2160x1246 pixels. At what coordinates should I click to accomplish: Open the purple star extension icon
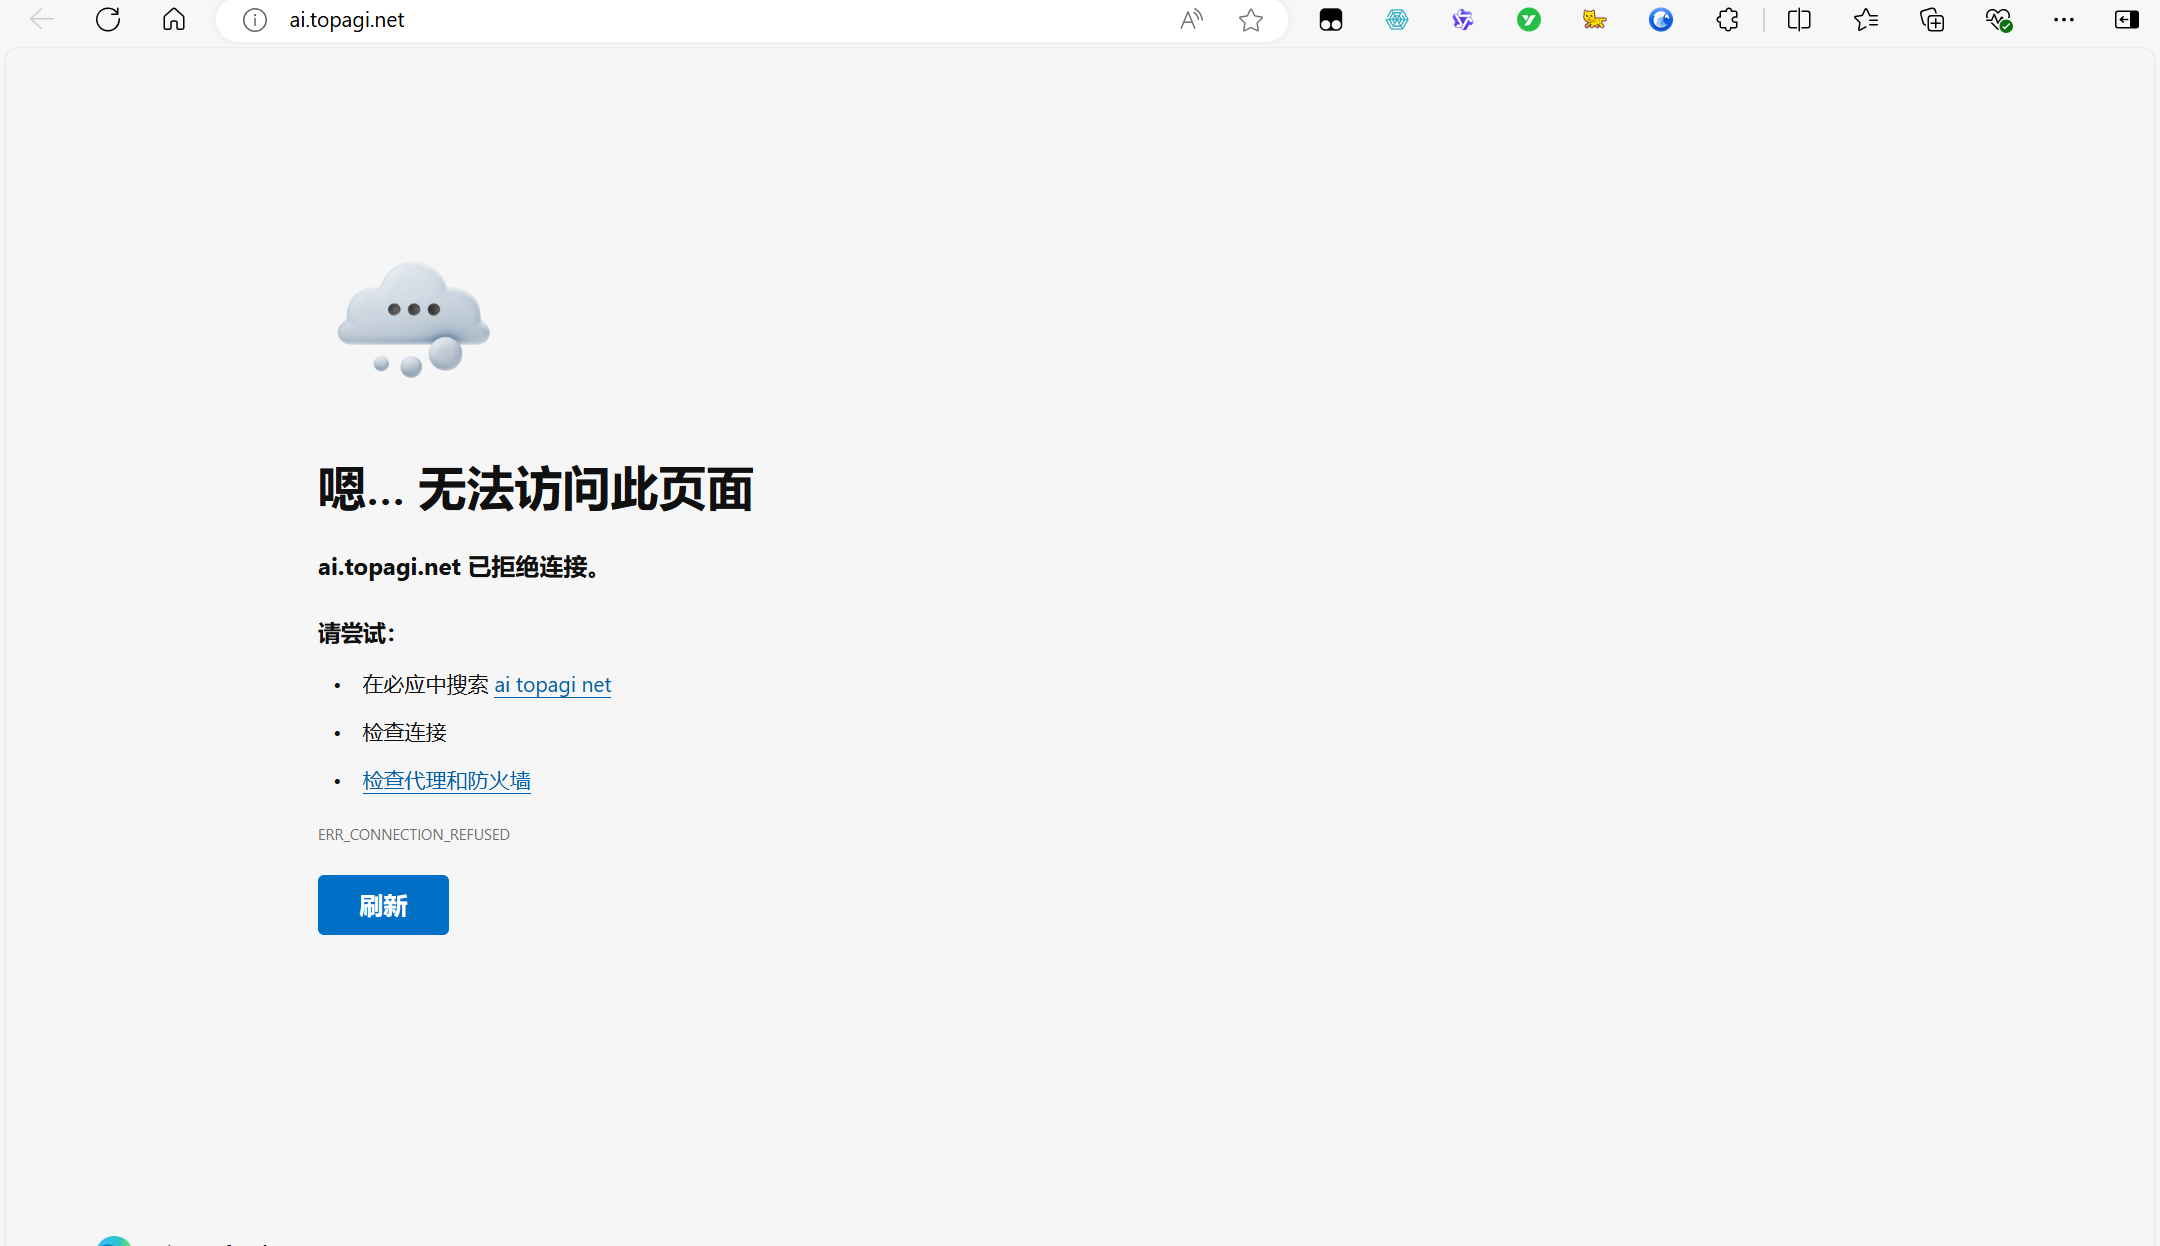(x=1463, y=20)
